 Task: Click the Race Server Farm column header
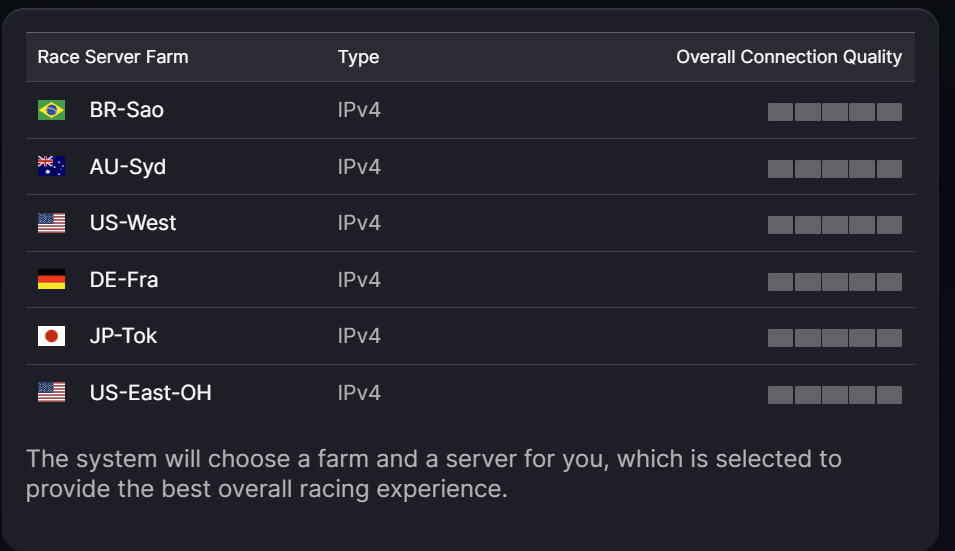[113, 57]
